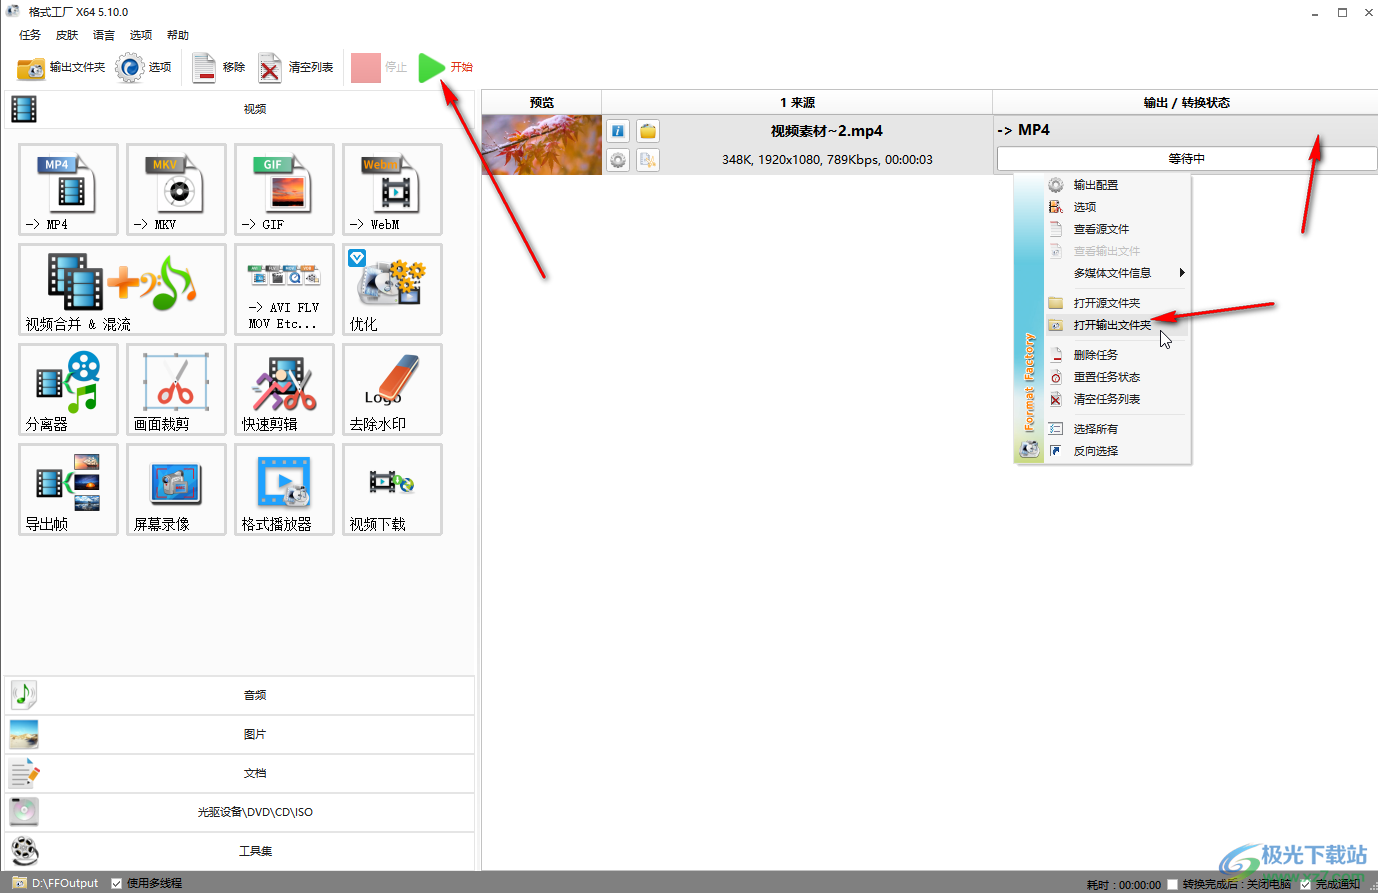Collapse the 视频 category header

pos(240,109)
